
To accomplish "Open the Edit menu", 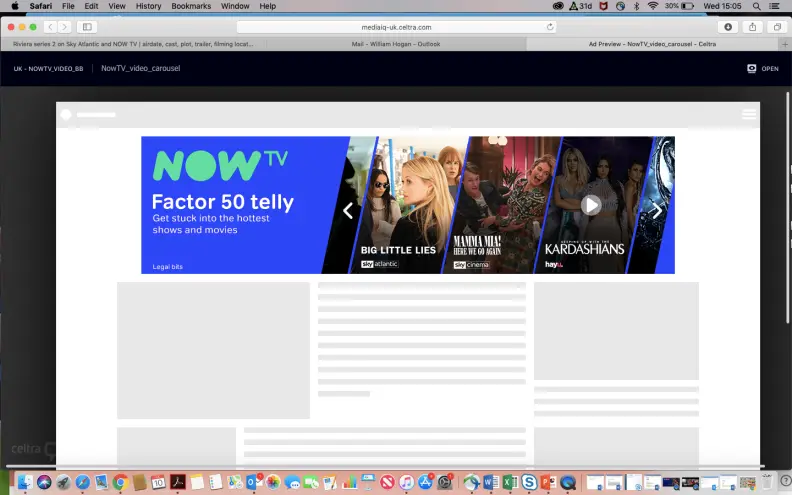I will pos(91,6).
